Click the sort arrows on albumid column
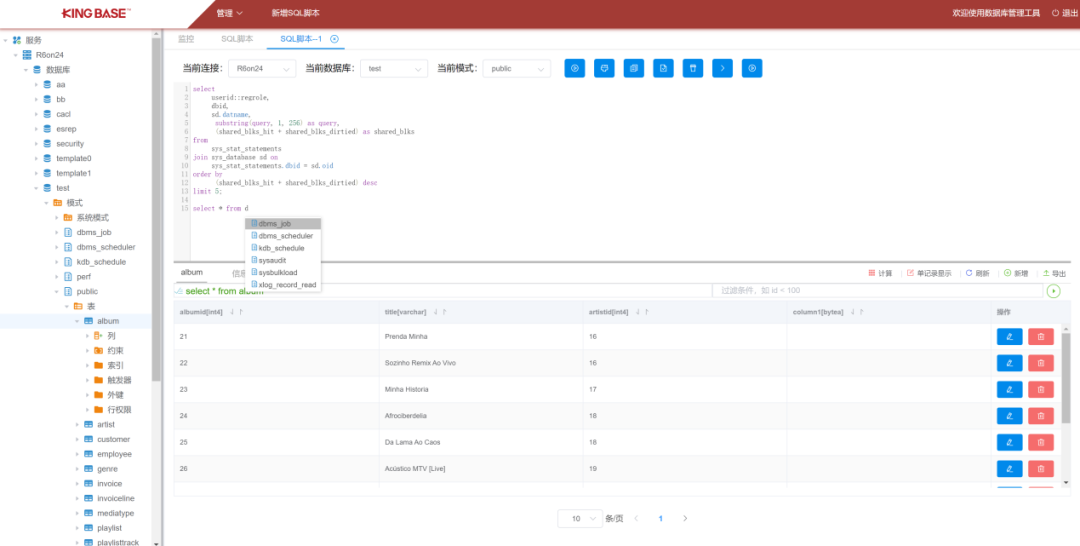 (x=236, y=312)
